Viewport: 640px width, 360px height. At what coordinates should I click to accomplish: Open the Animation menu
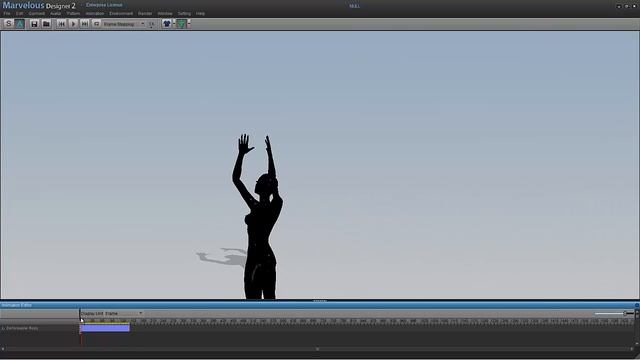(x=95, y=13)
